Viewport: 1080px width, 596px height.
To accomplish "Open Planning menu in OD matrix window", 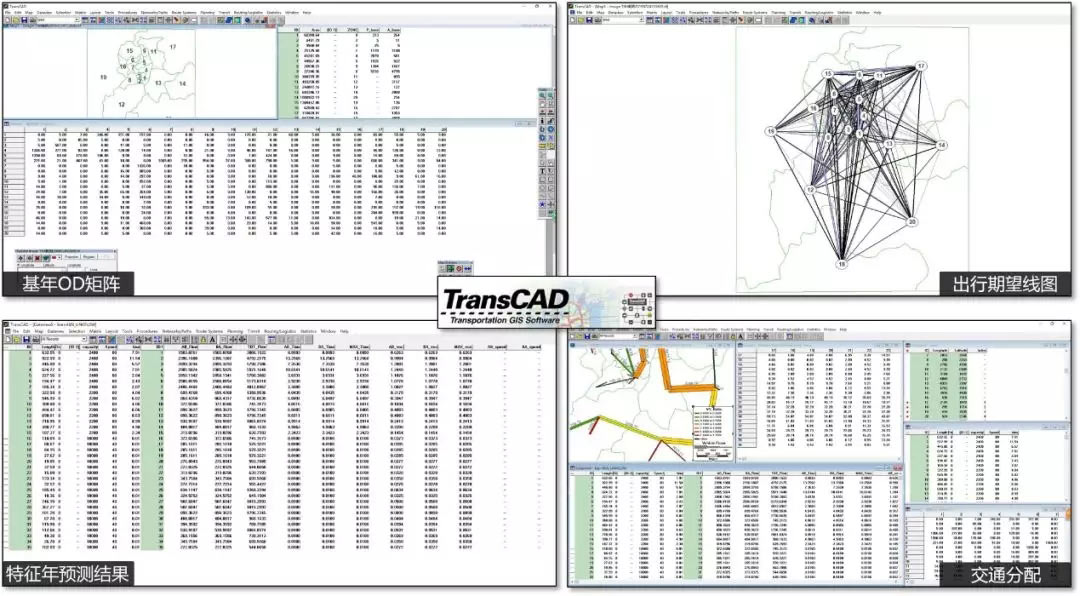I will pos(207,12).
